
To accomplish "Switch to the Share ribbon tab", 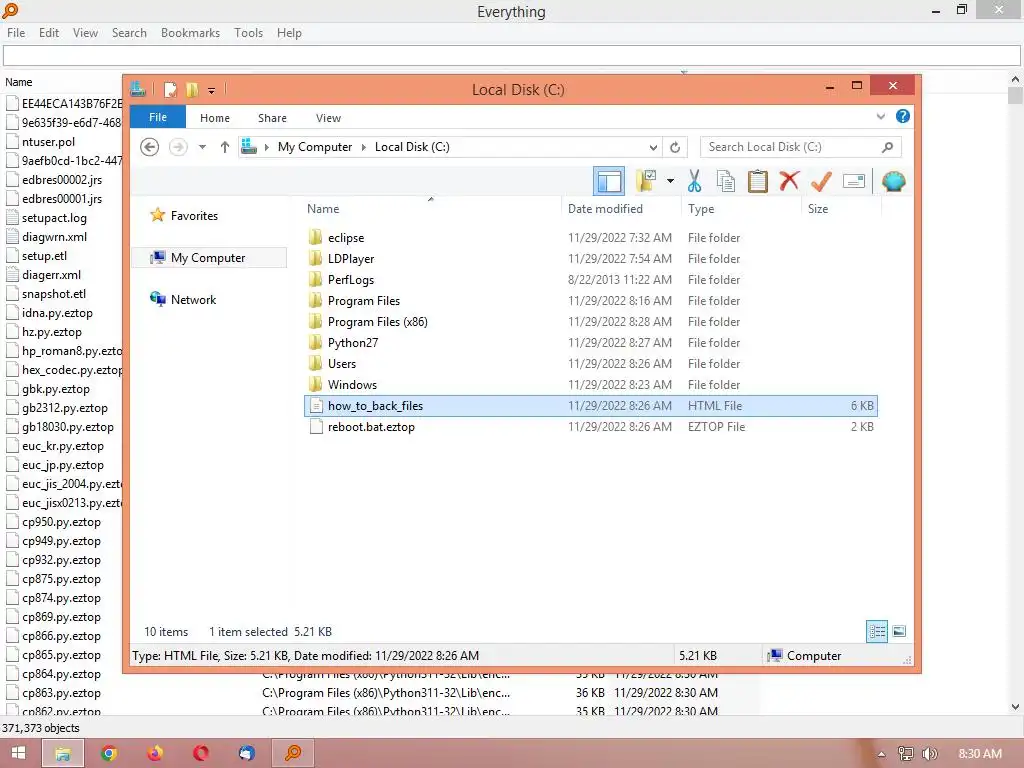I will point(272,118).
